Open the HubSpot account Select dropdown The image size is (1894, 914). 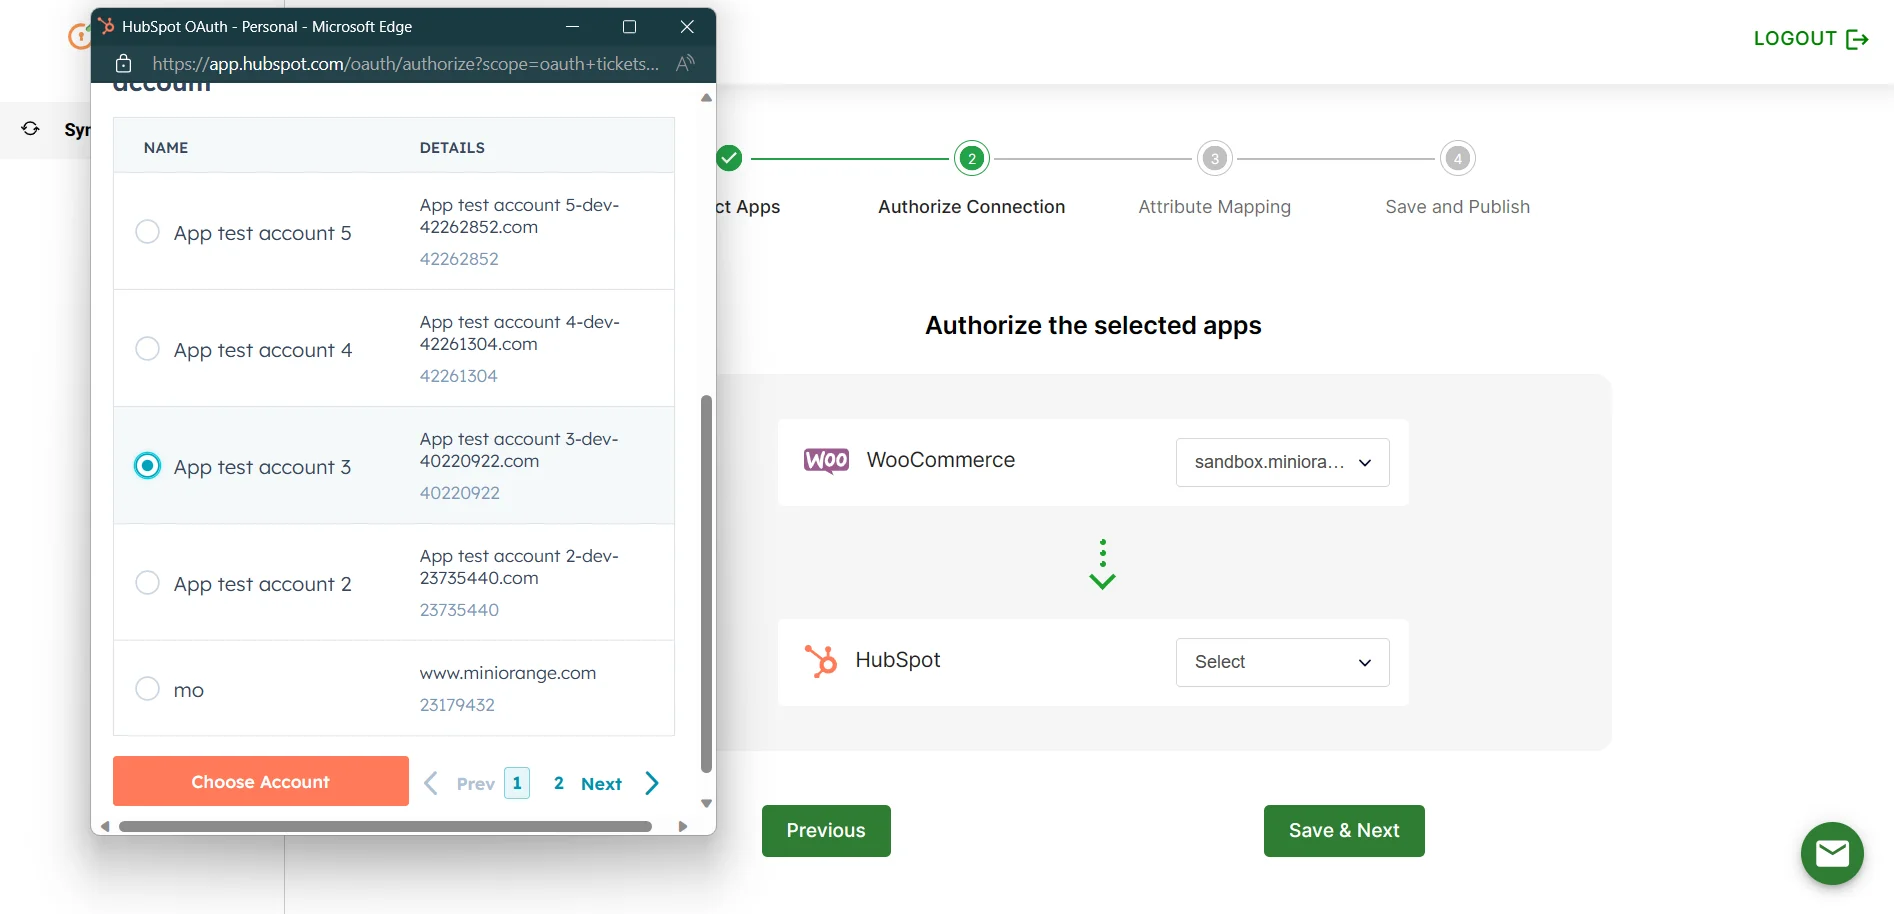1282,662
